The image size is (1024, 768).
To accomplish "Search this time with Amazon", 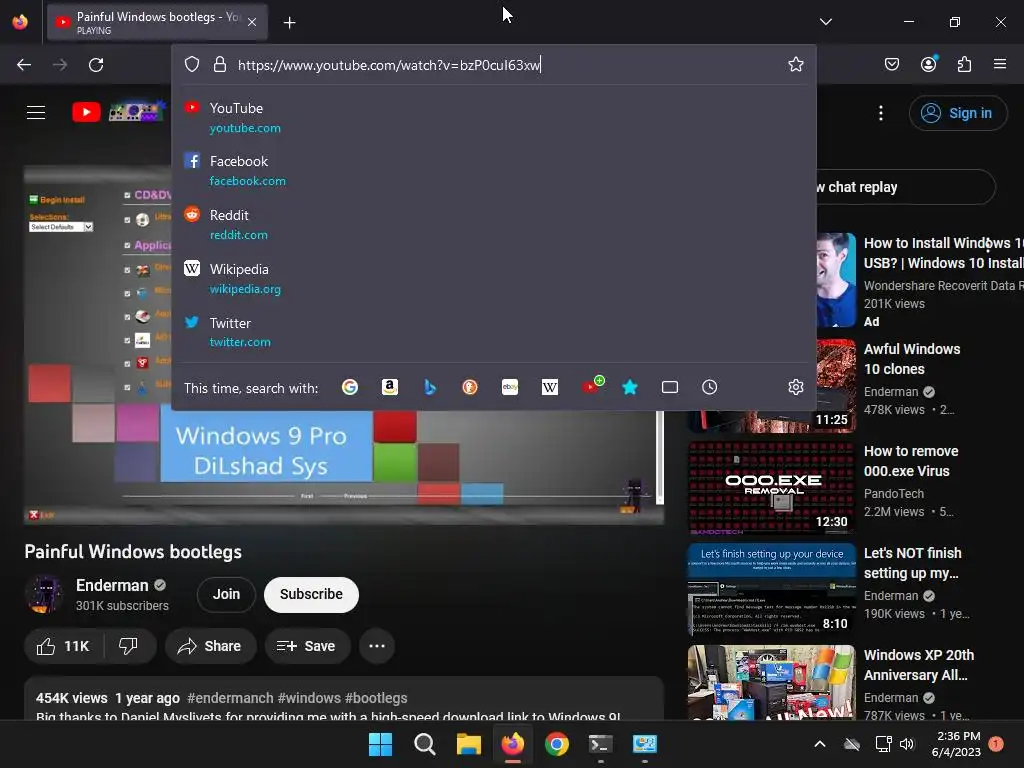I will [x=390, y=387].
